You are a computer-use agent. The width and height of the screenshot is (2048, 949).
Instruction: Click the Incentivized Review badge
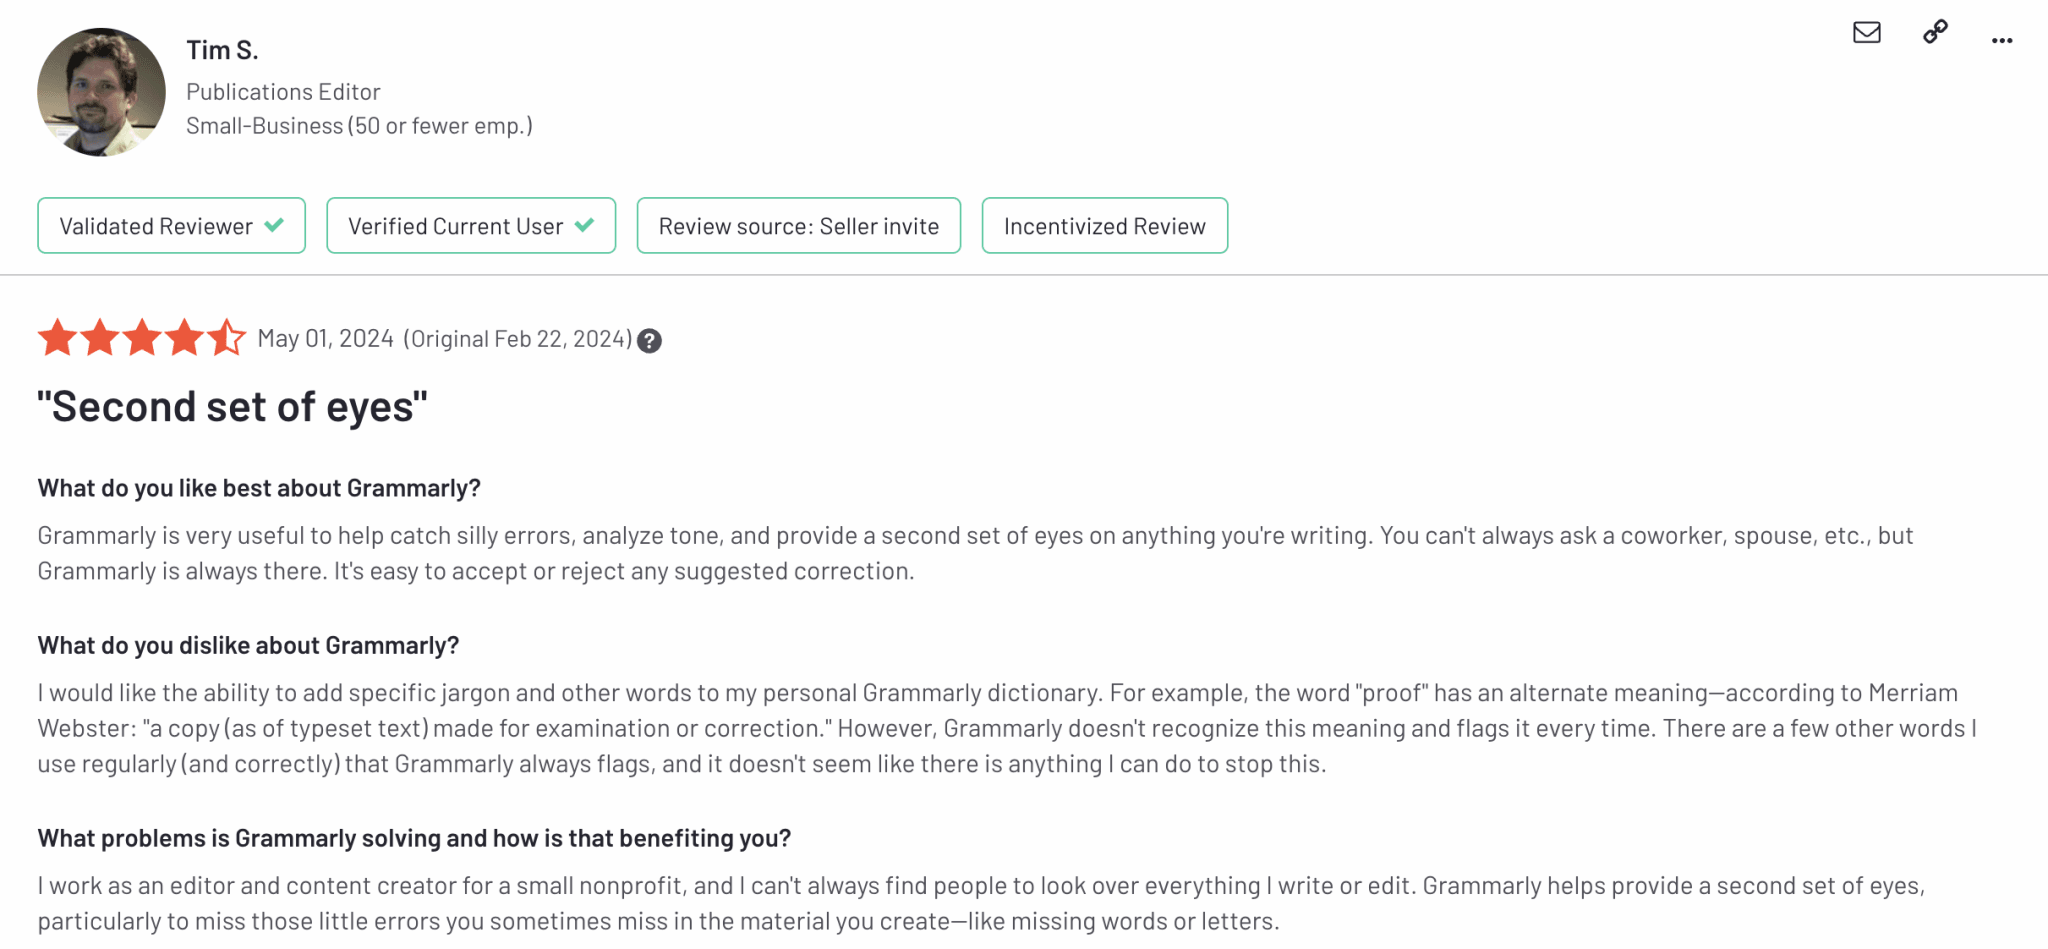1105,226
